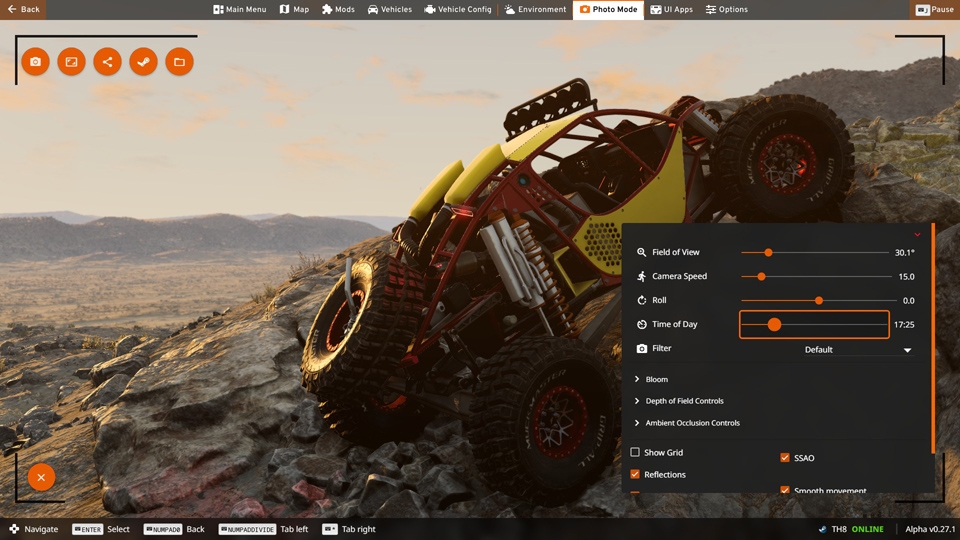
Task: Click the 15.0 Camera Speed value
Action: tap(906, 277)
